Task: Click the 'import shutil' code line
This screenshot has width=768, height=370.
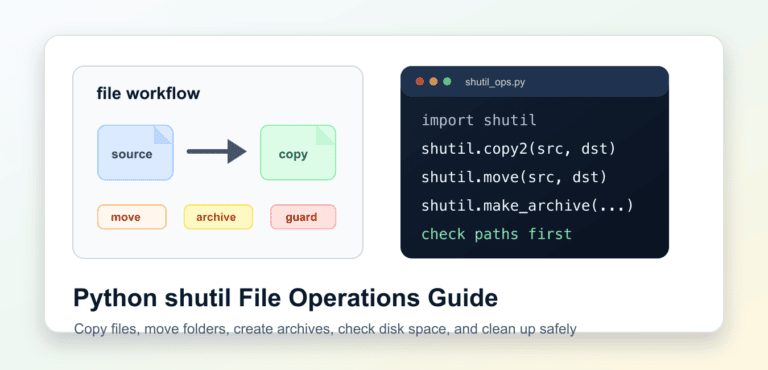Action: (x=479, y=120)
